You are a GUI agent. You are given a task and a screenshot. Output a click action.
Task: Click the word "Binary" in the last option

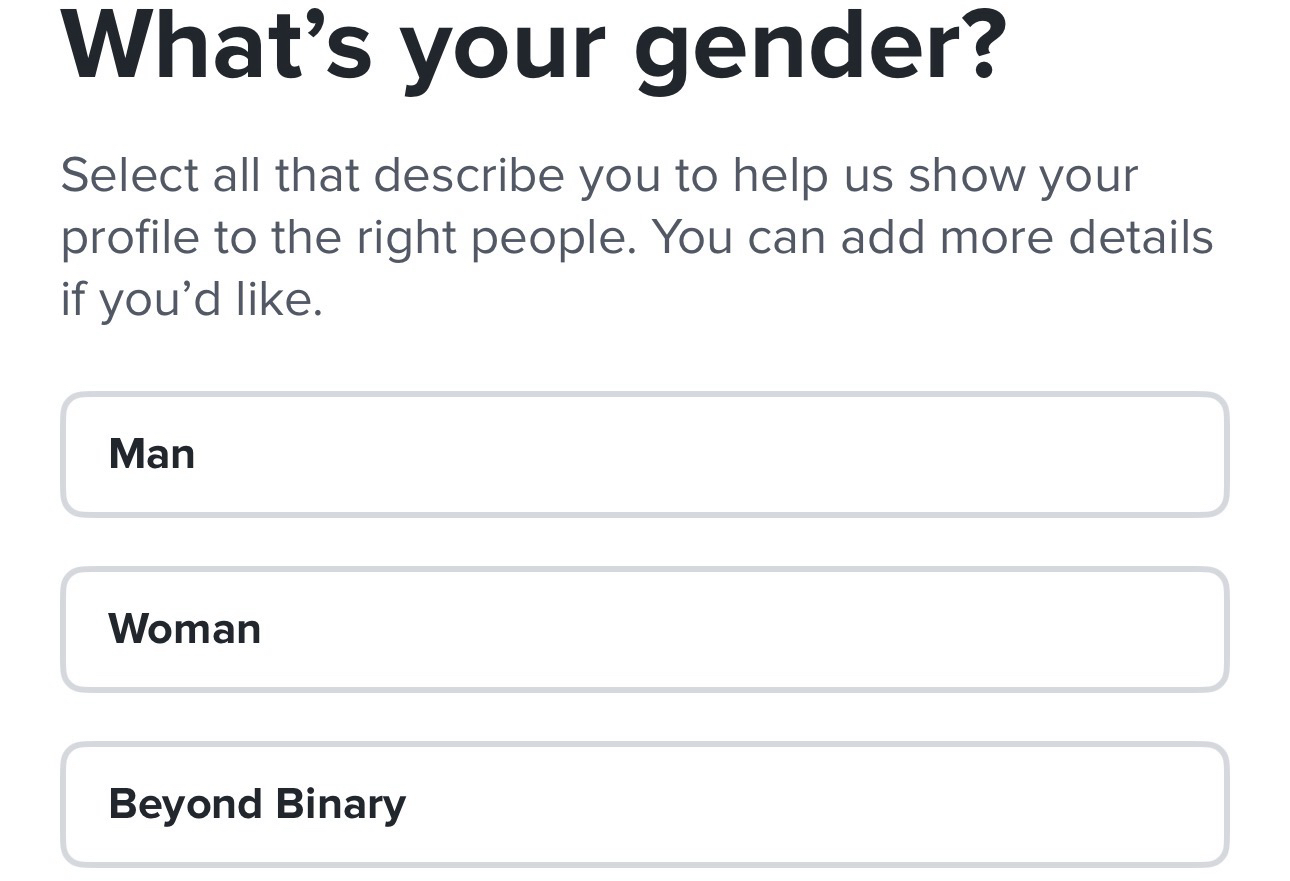341,805
